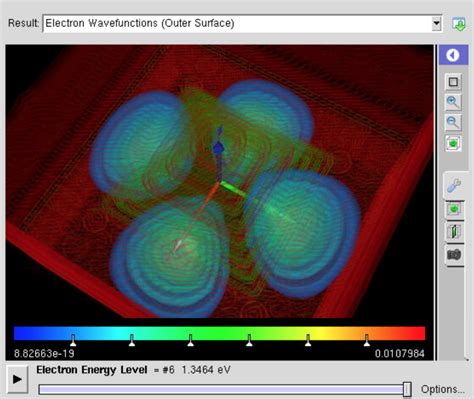Take a snapshot with the camera icon

click(x=454, y=255)
